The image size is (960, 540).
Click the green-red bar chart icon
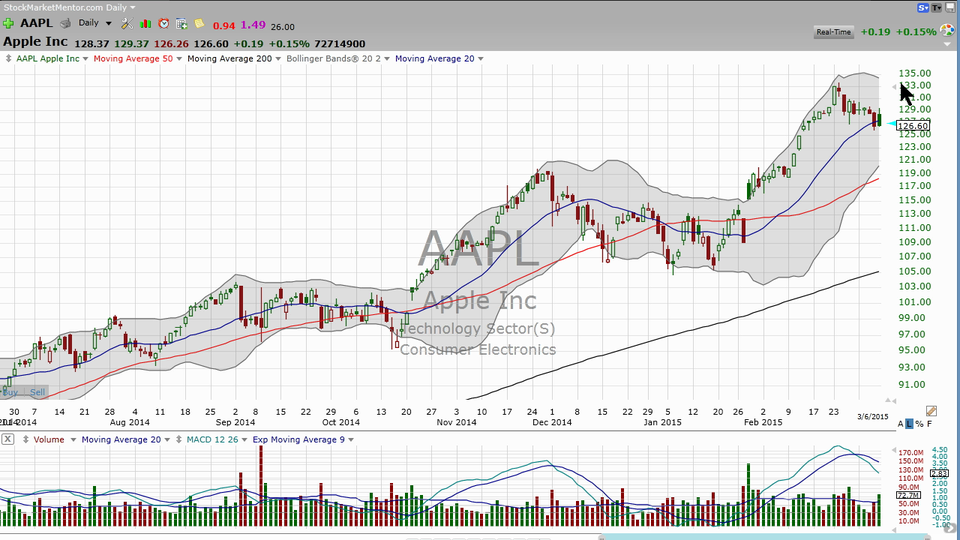146,24
